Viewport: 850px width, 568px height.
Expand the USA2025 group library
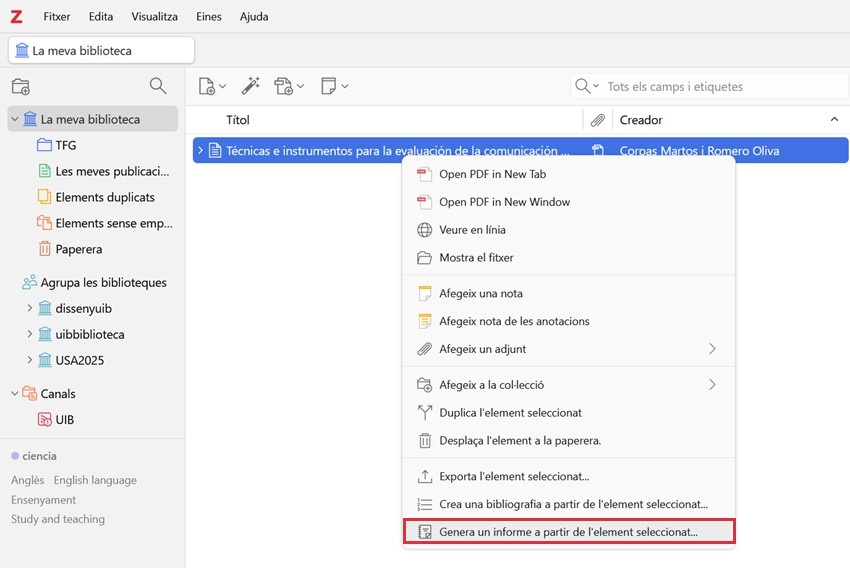[30, 360]
